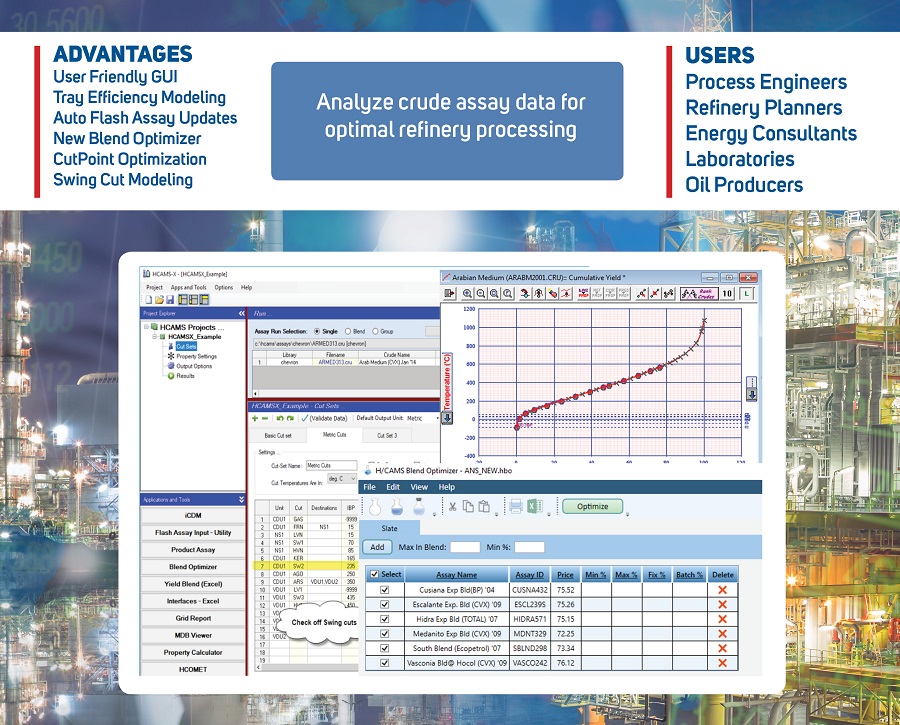Viewport: 900px width, 725px height.
Task: Uncheck the South Blend (Ecopetrol) '07 checkbox
Action: [x=385, y=648]
